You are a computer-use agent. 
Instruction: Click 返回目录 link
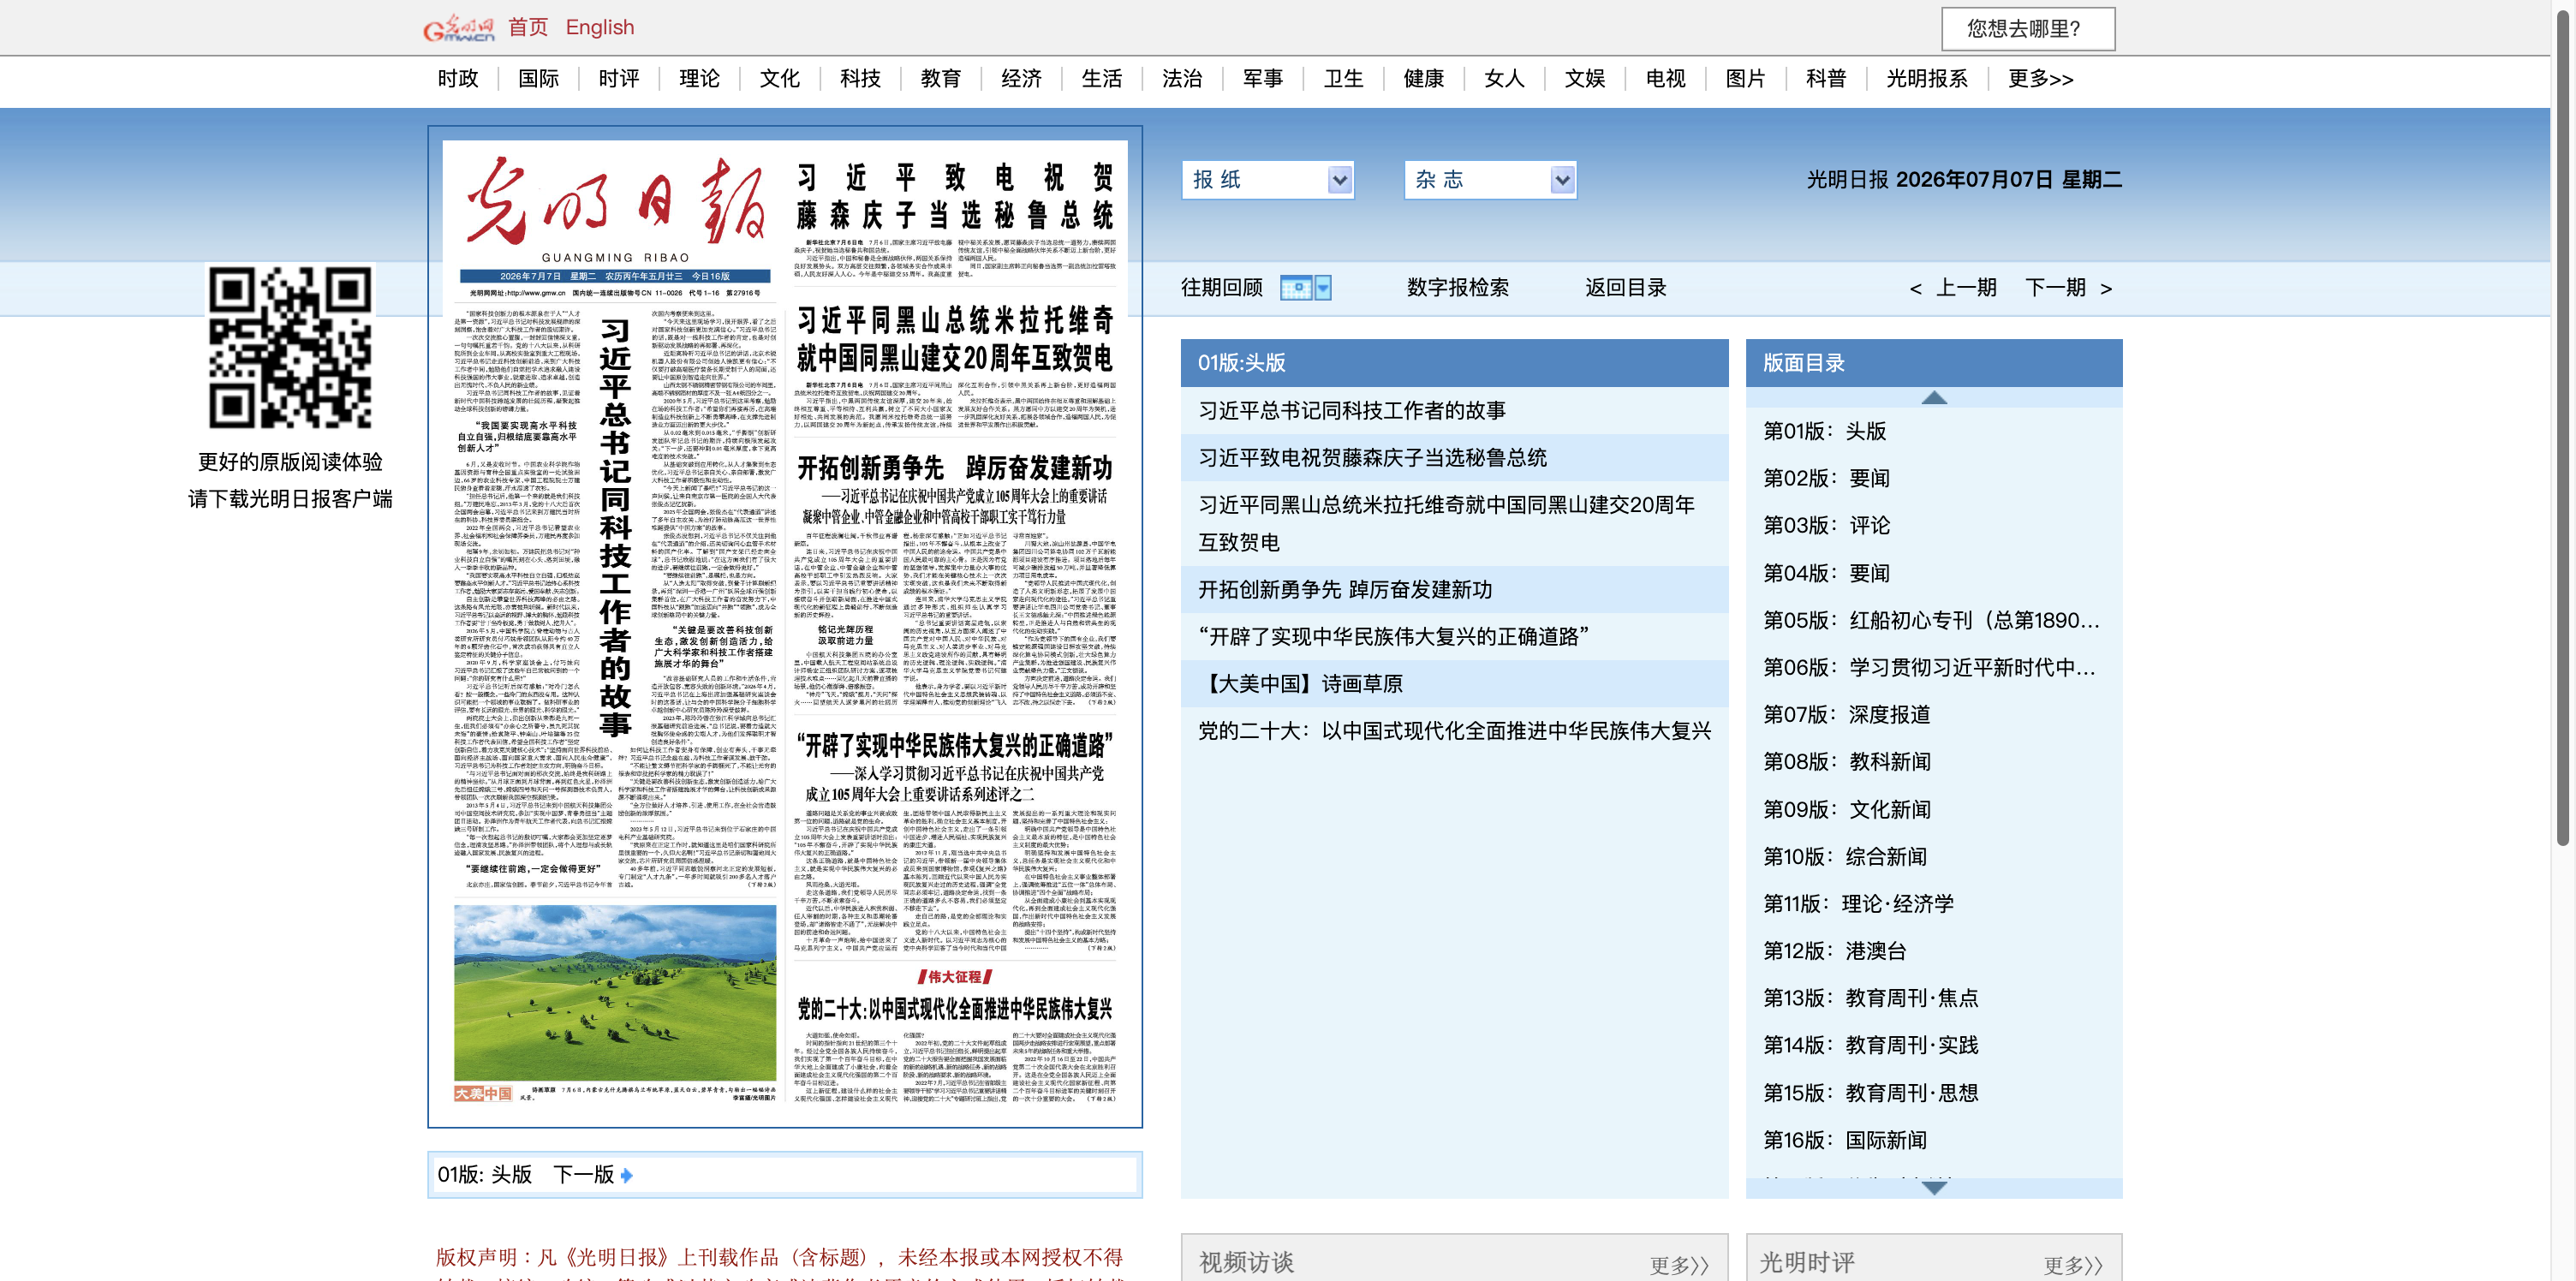point(1626,288)
